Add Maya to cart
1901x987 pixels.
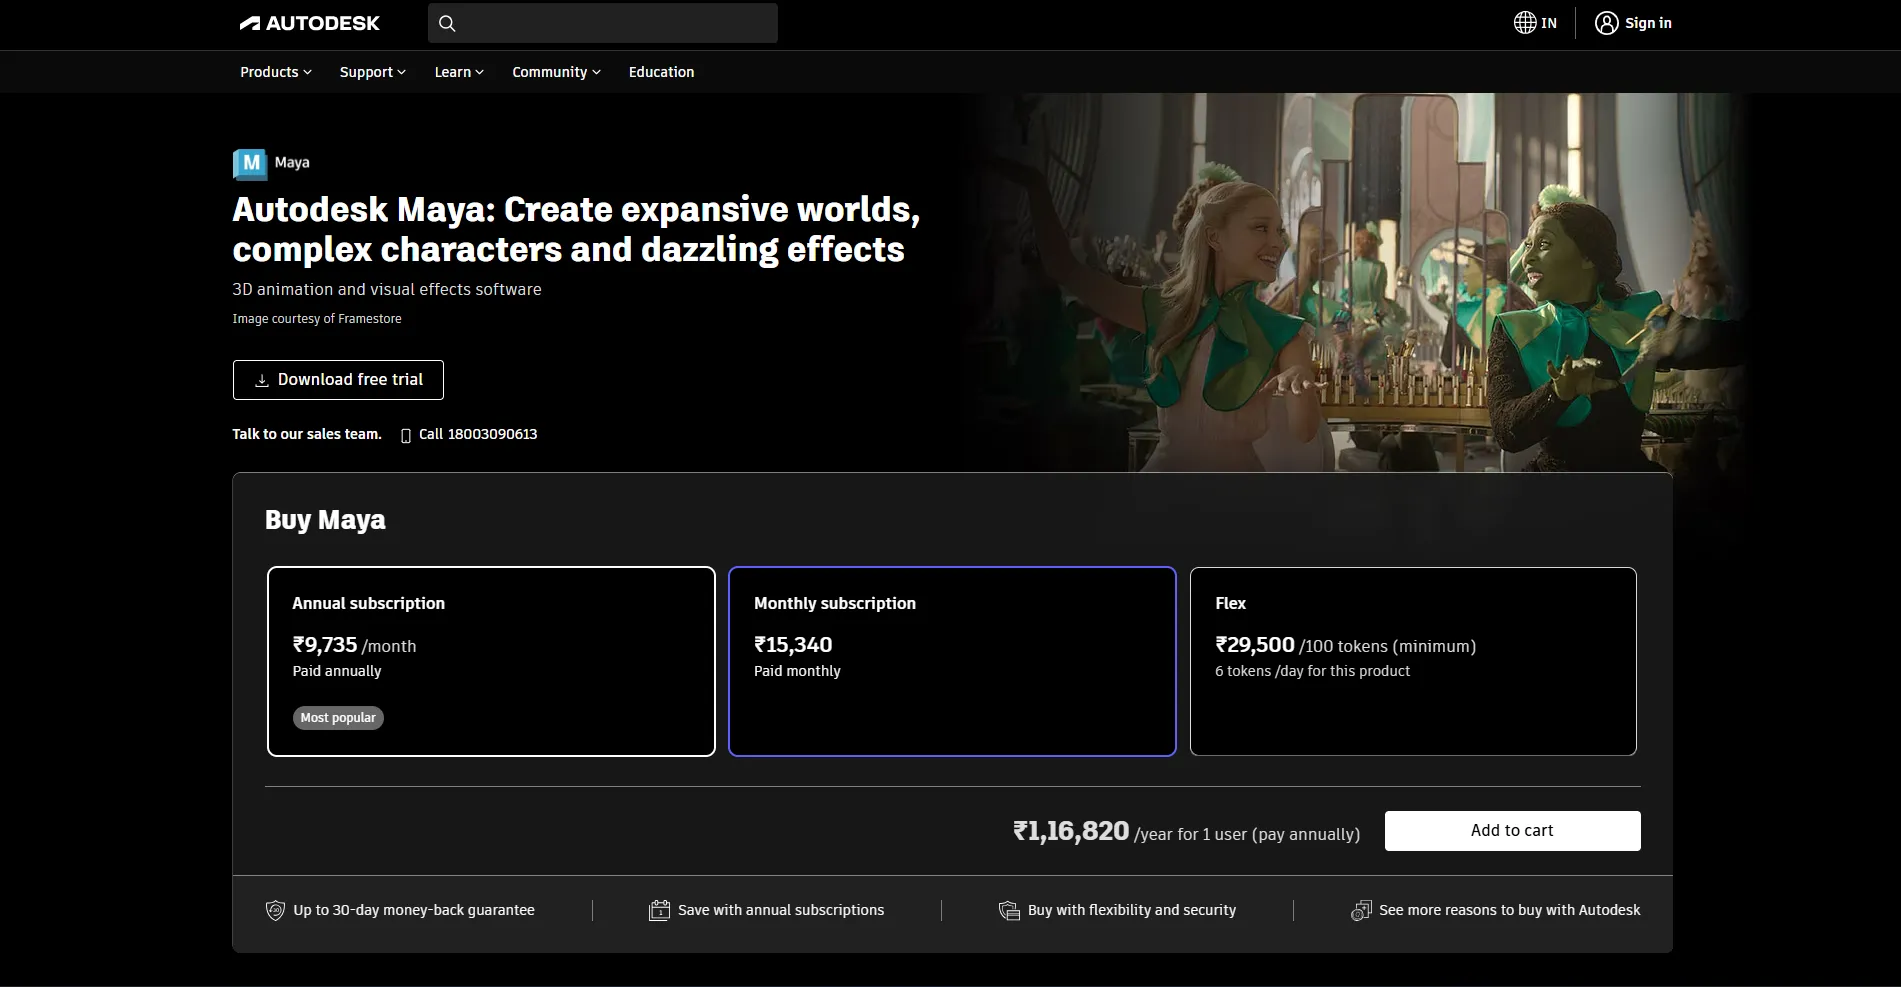tap(1512, 831)
